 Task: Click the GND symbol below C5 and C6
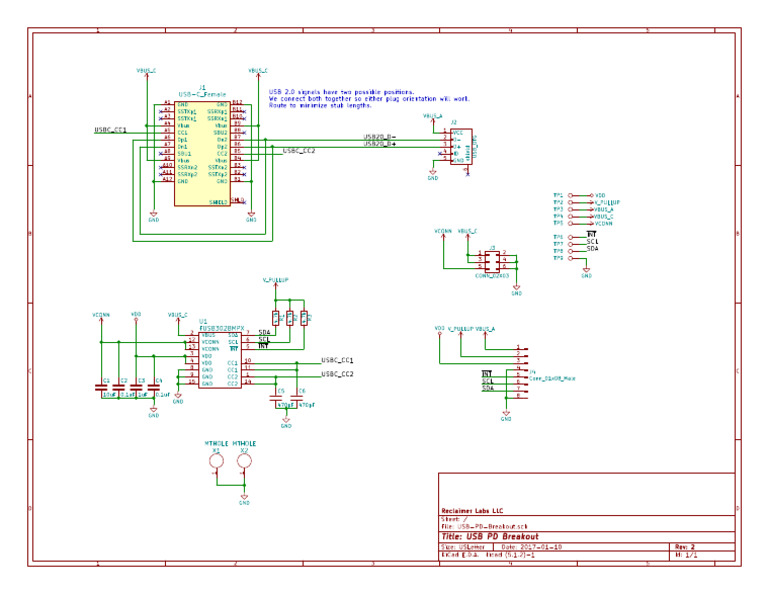tap(287, 422)
